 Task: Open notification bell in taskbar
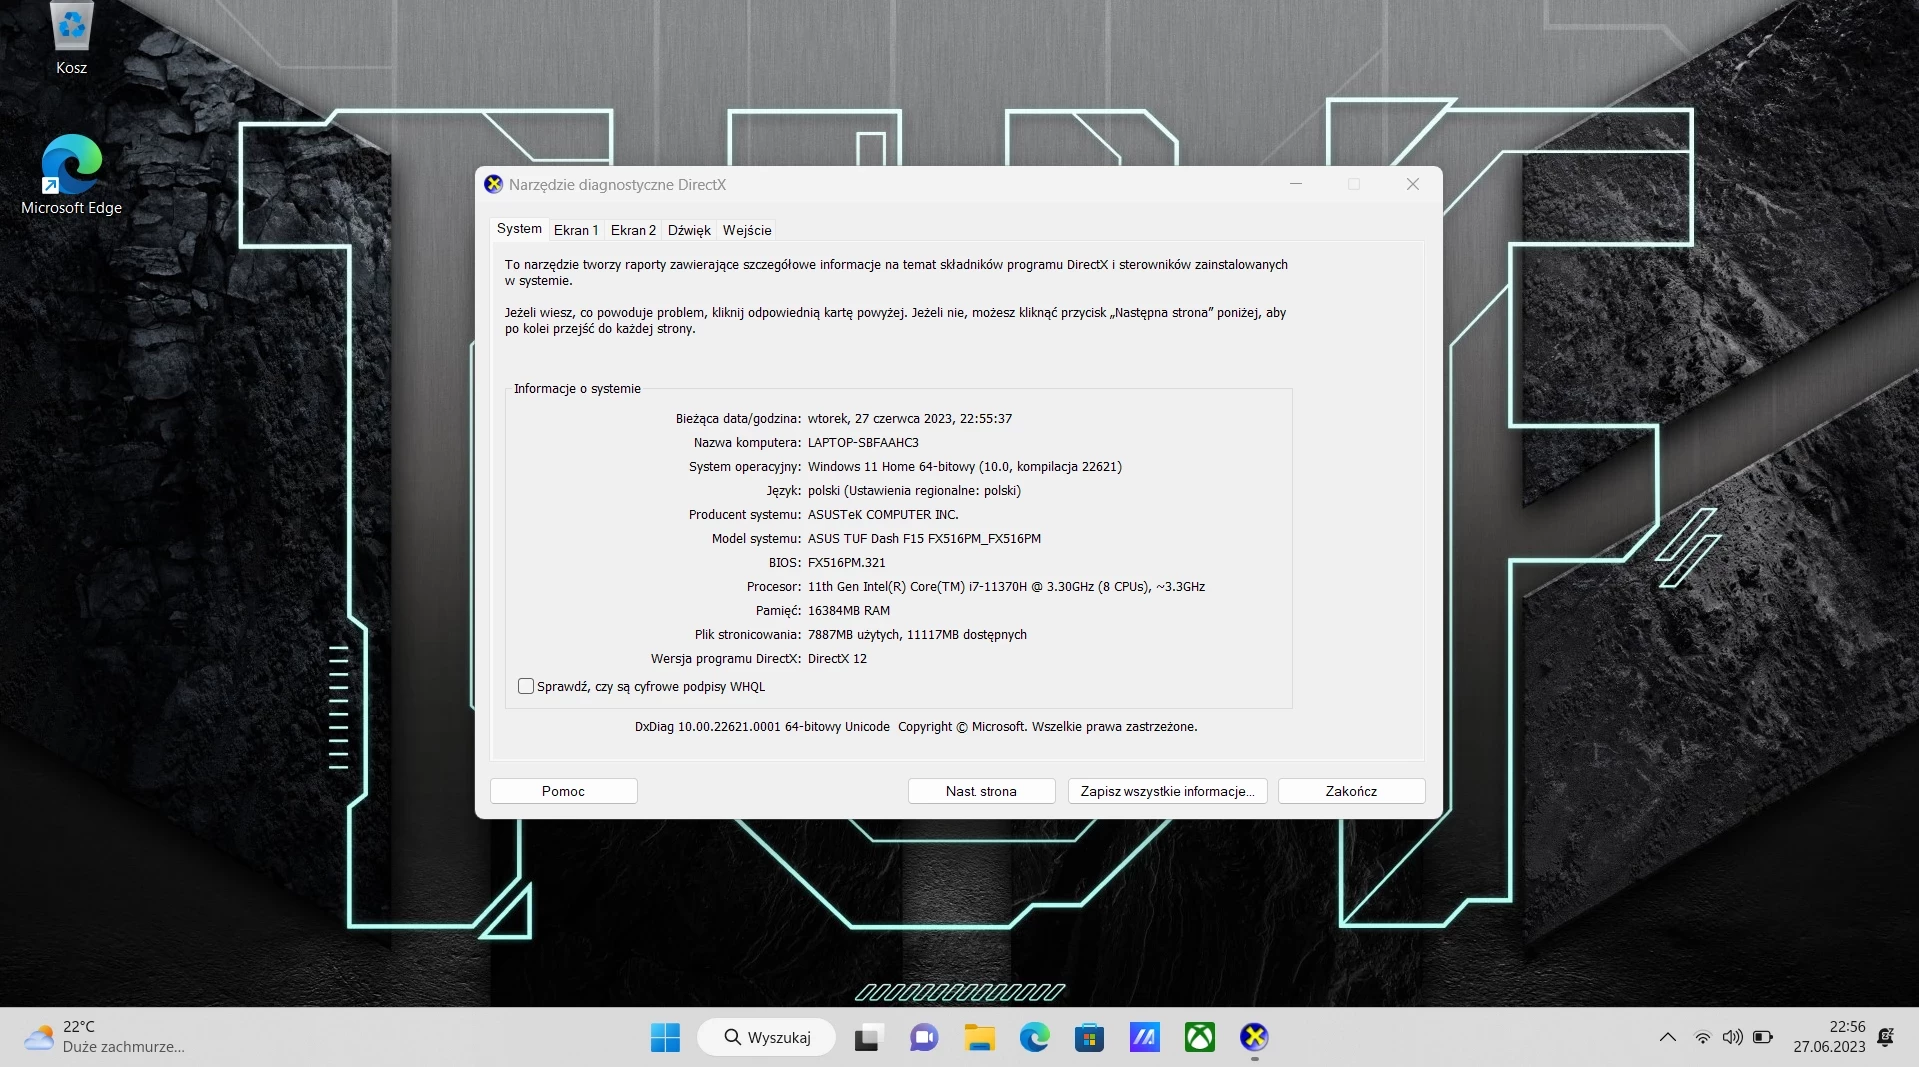[x=1886, y=1037]
